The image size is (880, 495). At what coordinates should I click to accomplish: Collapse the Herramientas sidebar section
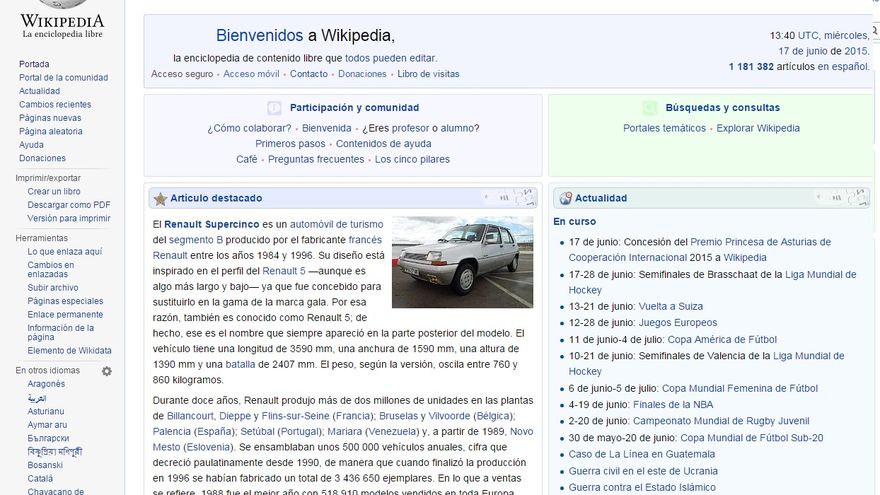[41, 238]
